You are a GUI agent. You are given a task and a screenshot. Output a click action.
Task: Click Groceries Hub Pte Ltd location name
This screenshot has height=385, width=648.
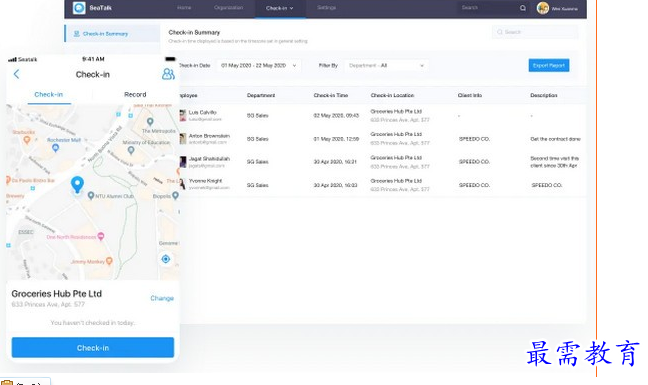click(x=57, y=294)
